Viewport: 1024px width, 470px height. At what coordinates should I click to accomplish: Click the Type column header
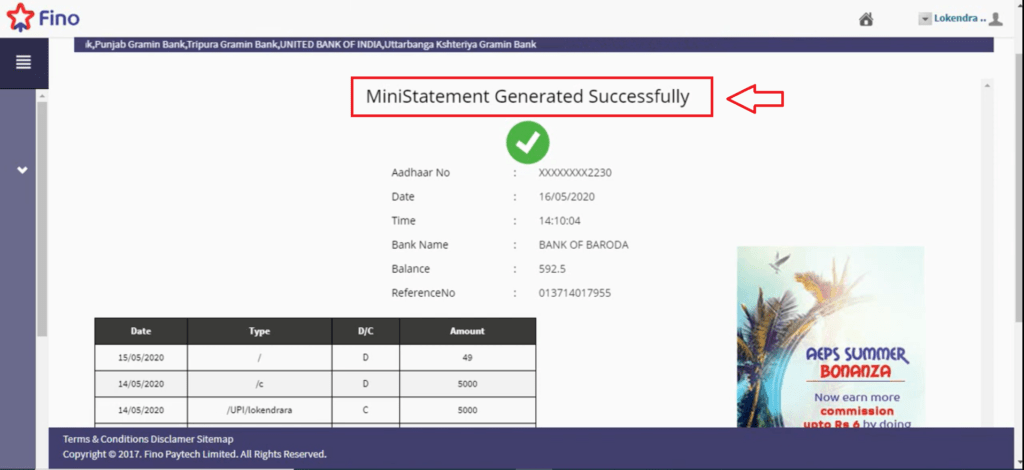click(259, 331)
